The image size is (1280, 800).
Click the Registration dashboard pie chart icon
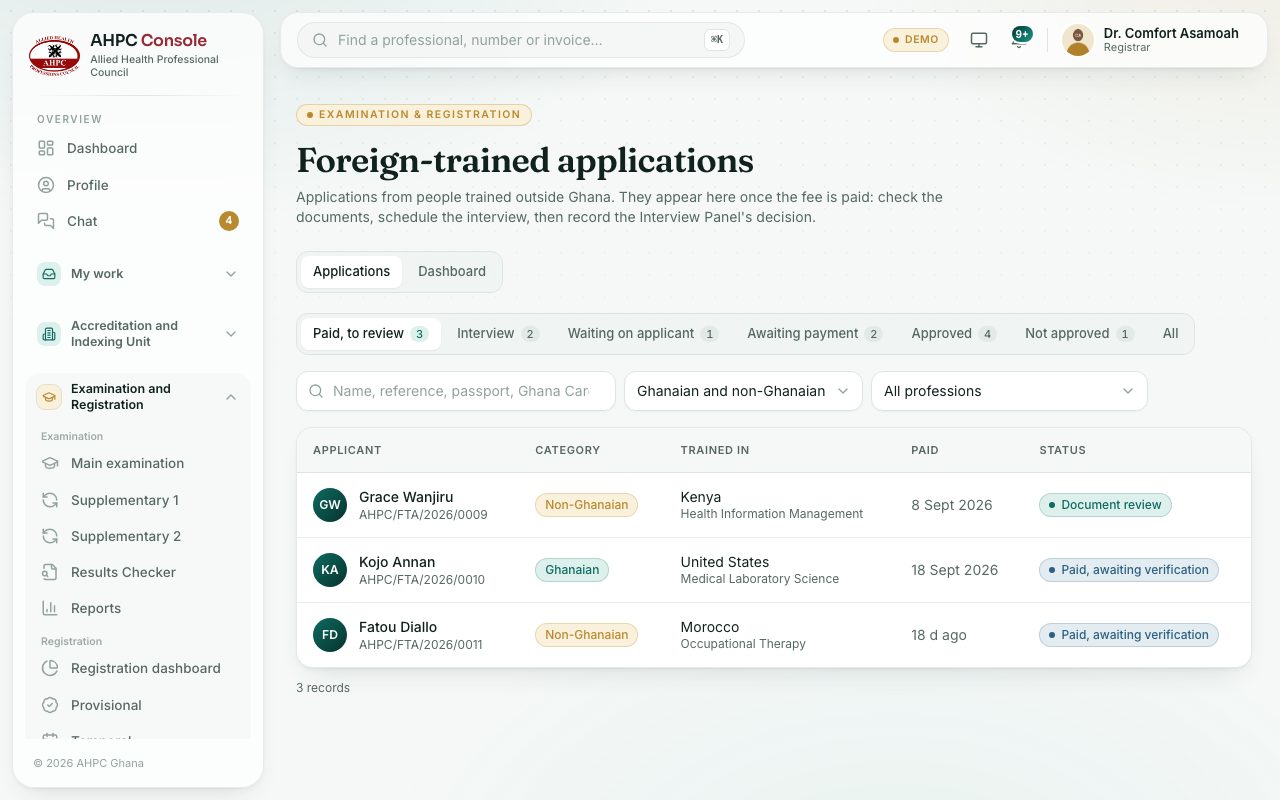pyautogui.click(x=50, y=668)
